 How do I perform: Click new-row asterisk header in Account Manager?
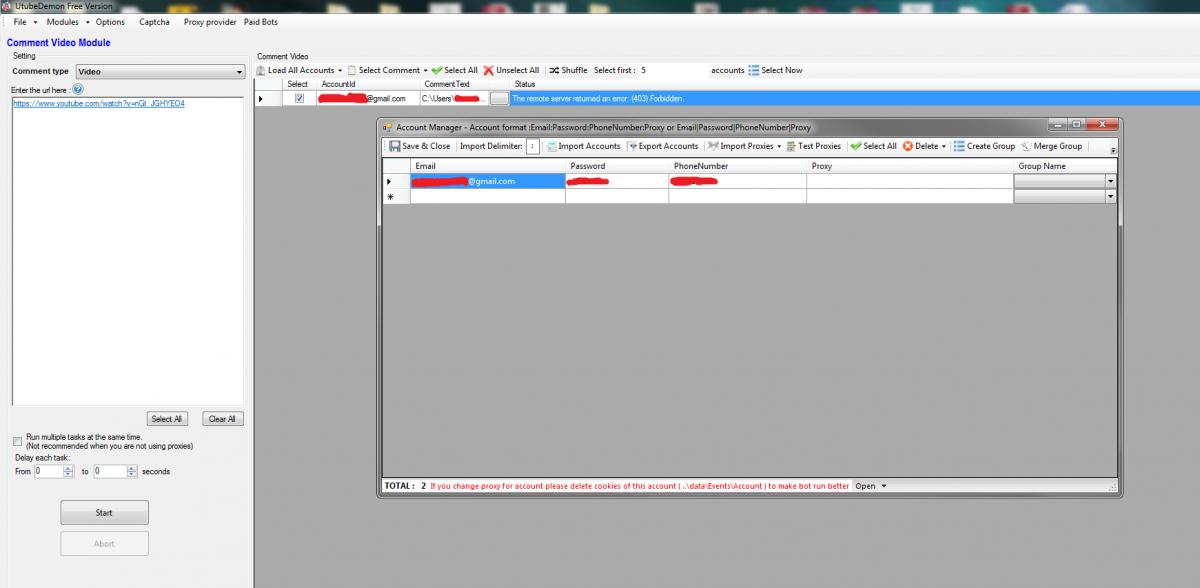(396, 197)
